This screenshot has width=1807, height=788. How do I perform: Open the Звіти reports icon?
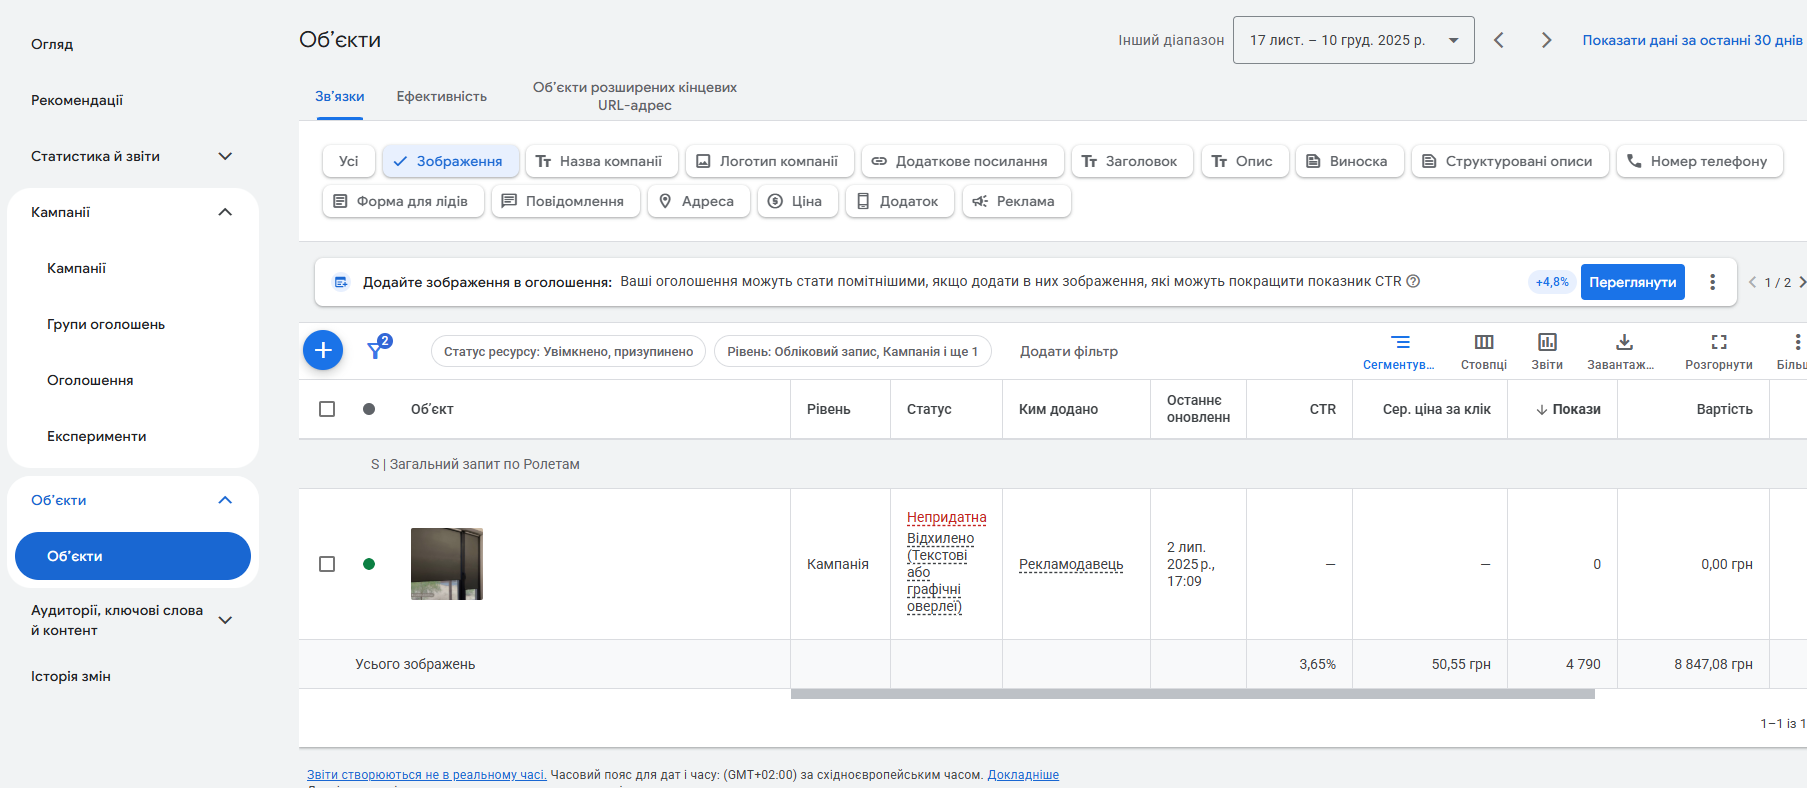1547,343
